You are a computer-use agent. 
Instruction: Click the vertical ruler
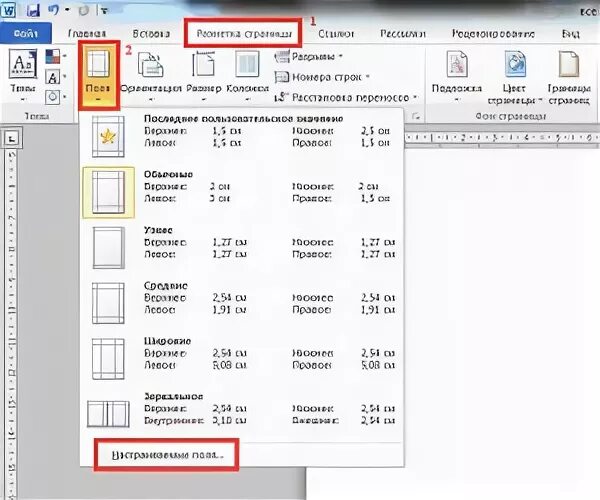pyautogui.click(x=12, y=323)
